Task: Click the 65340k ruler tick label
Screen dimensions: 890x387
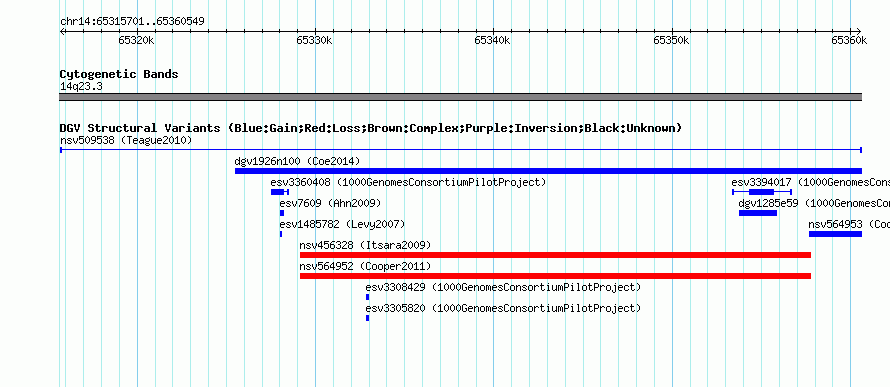Action: (x=492, y=40)
